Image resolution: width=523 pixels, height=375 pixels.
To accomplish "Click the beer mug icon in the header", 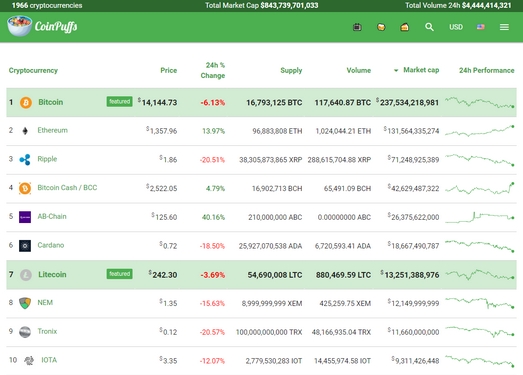I will pyautogui.click(x=381, y=27).
